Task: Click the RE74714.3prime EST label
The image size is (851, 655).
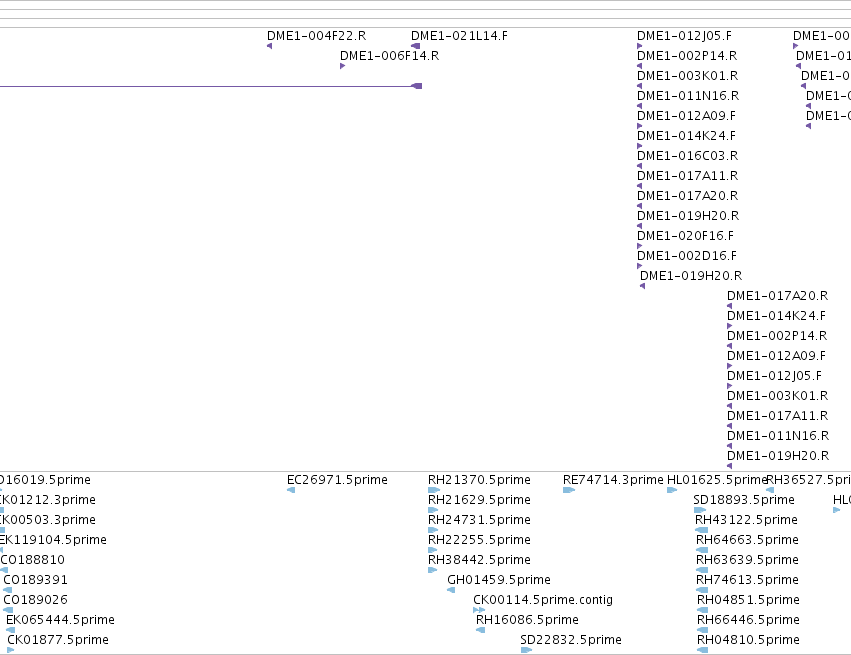Action: click(x=613, y=480)
